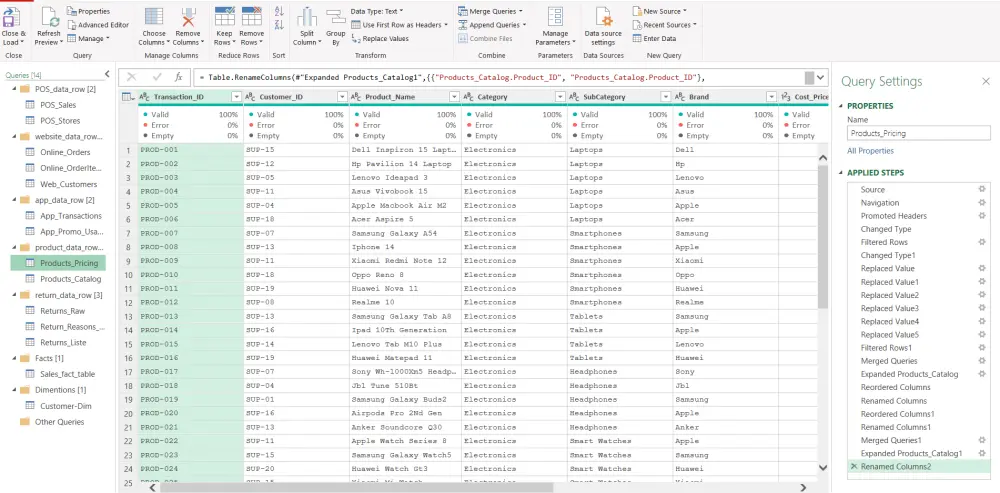Viewport: 1000px width, 493px height.
Task: Click the cell 'Apple Macbook Air M2'
Action: 405,205
